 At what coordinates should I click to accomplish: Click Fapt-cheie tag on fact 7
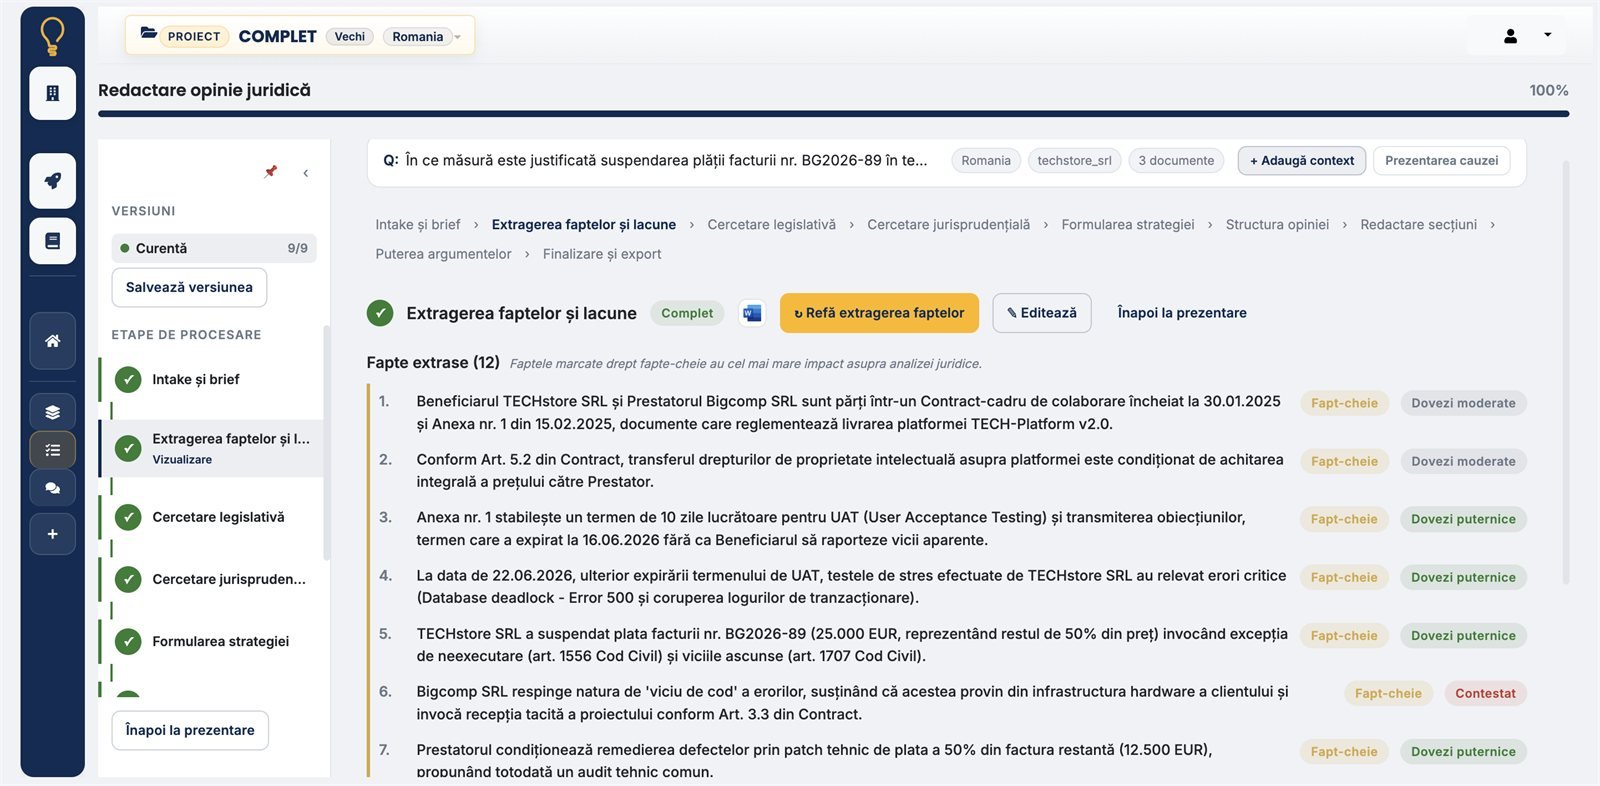1344,751
